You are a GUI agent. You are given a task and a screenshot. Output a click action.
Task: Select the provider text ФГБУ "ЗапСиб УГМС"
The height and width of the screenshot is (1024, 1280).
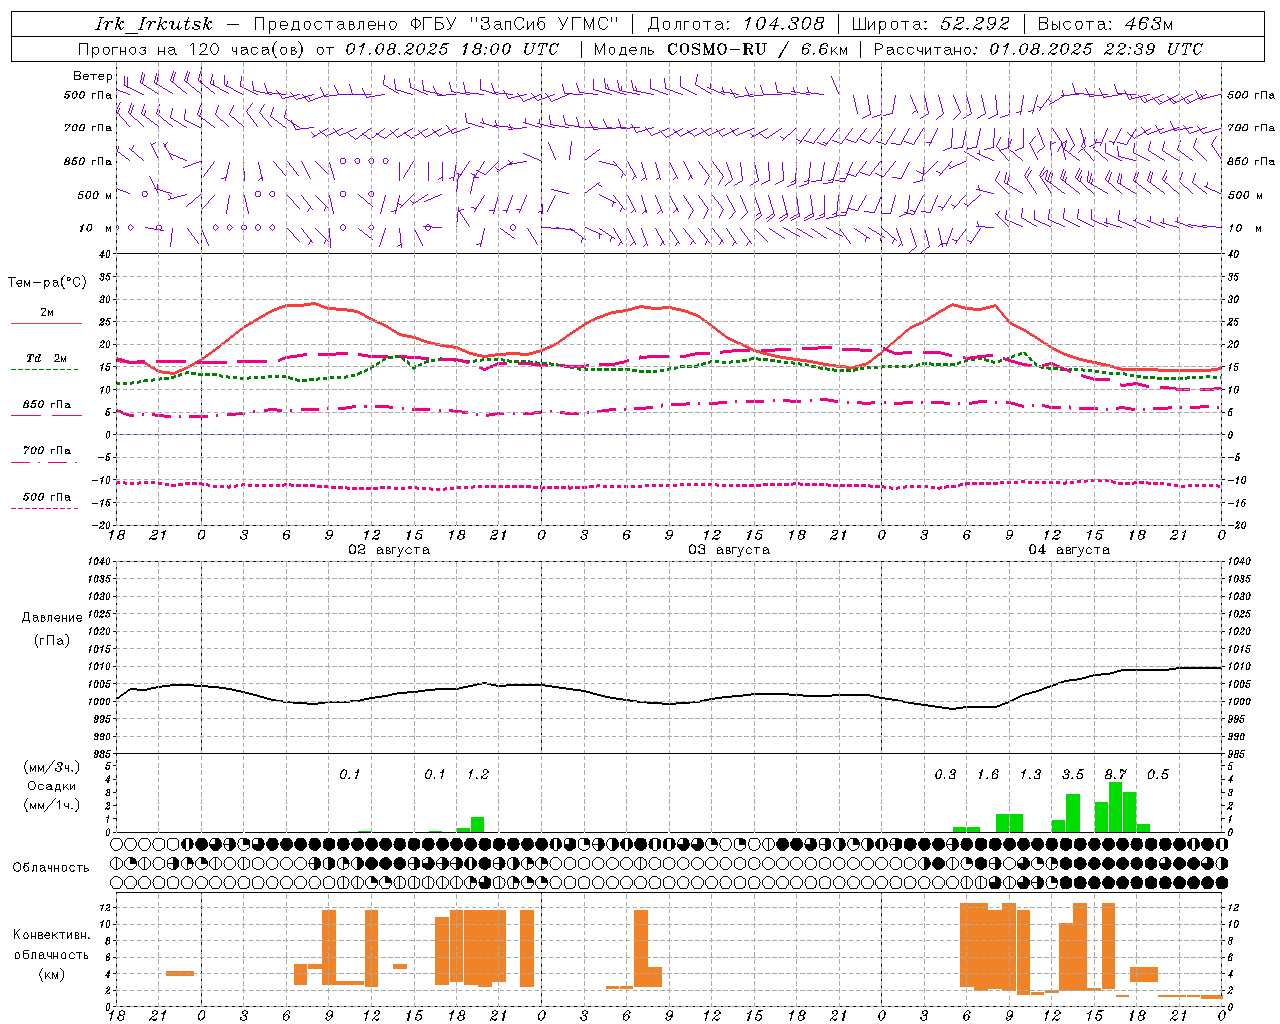click(515, 24)
